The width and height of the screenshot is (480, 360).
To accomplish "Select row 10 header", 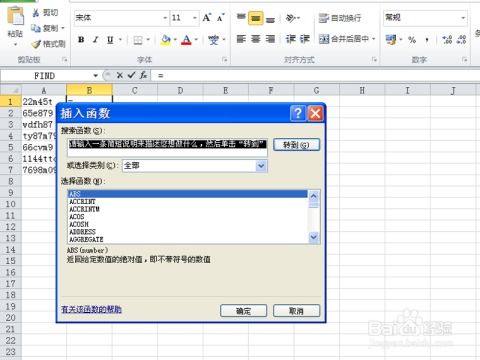I will [x=11, y=204].
